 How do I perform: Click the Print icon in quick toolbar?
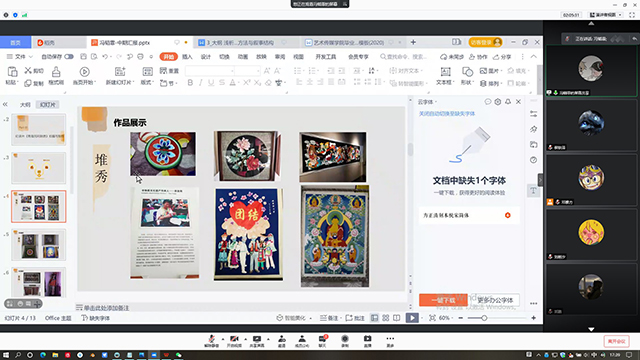(x=140, y=57)
